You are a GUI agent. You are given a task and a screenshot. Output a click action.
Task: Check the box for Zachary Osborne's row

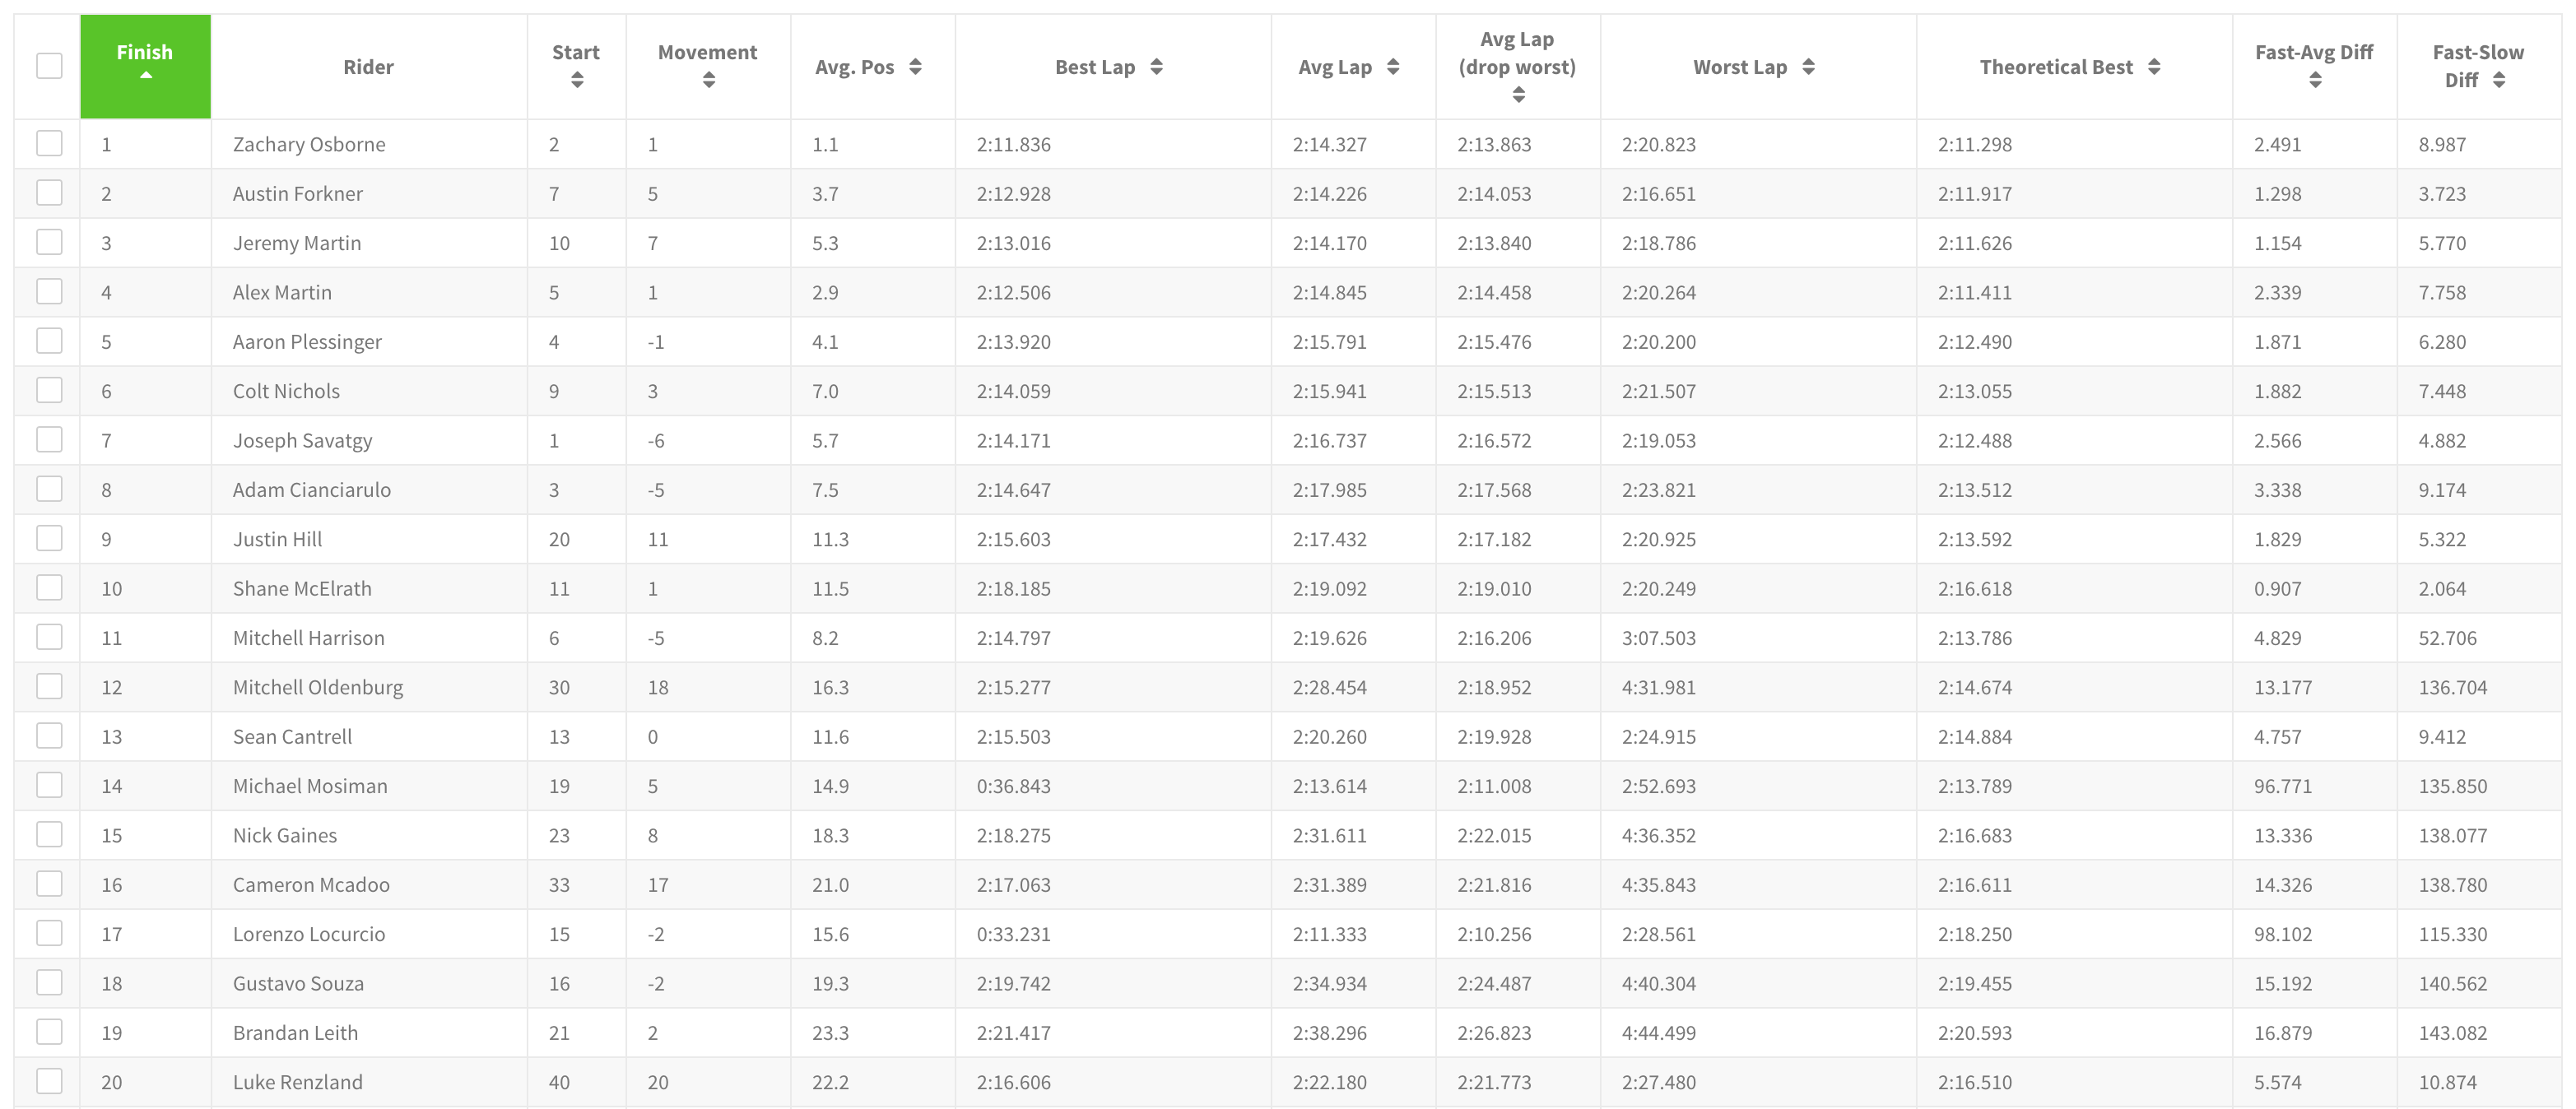click(x=49, y=144)
